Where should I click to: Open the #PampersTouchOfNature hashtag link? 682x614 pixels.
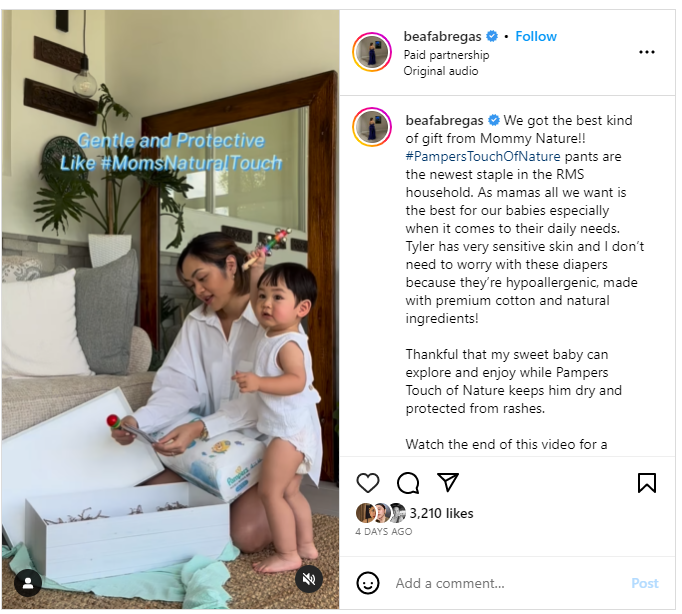(483, 156)
